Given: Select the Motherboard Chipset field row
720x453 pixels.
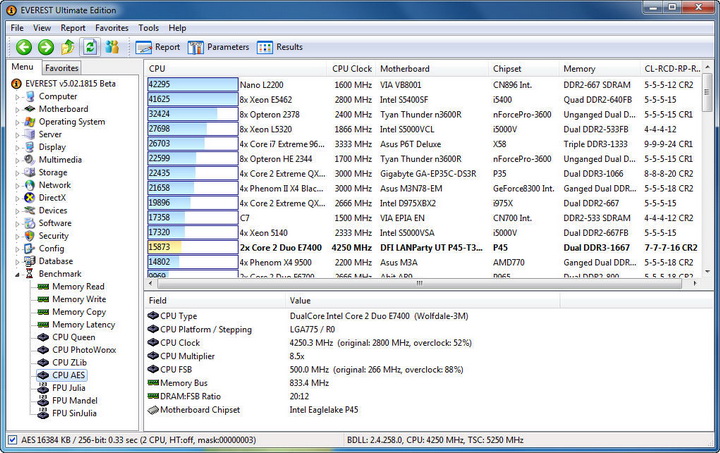Looking at the screenshot, I should click(x=354, y=410).
